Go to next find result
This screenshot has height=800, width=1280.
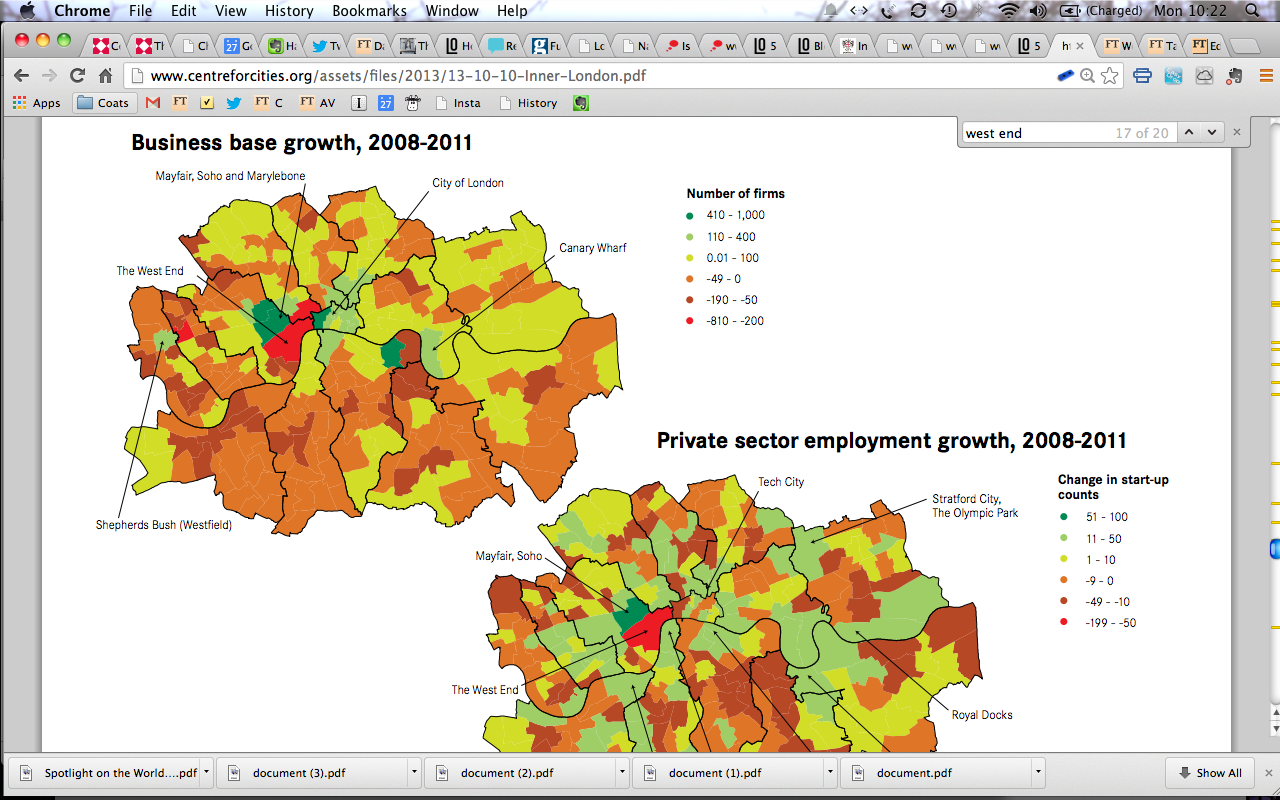1212,132
